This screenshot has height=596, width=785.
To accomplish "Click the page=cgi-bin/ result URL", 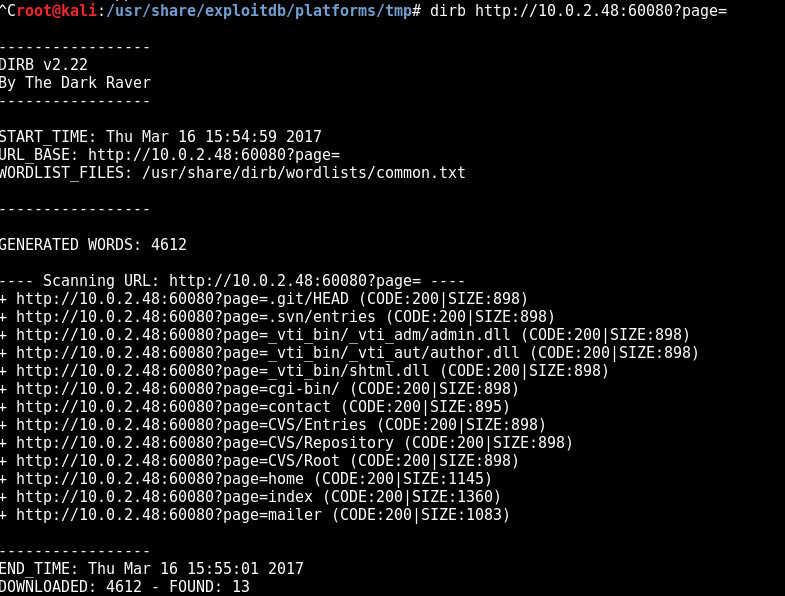I will click(178, 389).
